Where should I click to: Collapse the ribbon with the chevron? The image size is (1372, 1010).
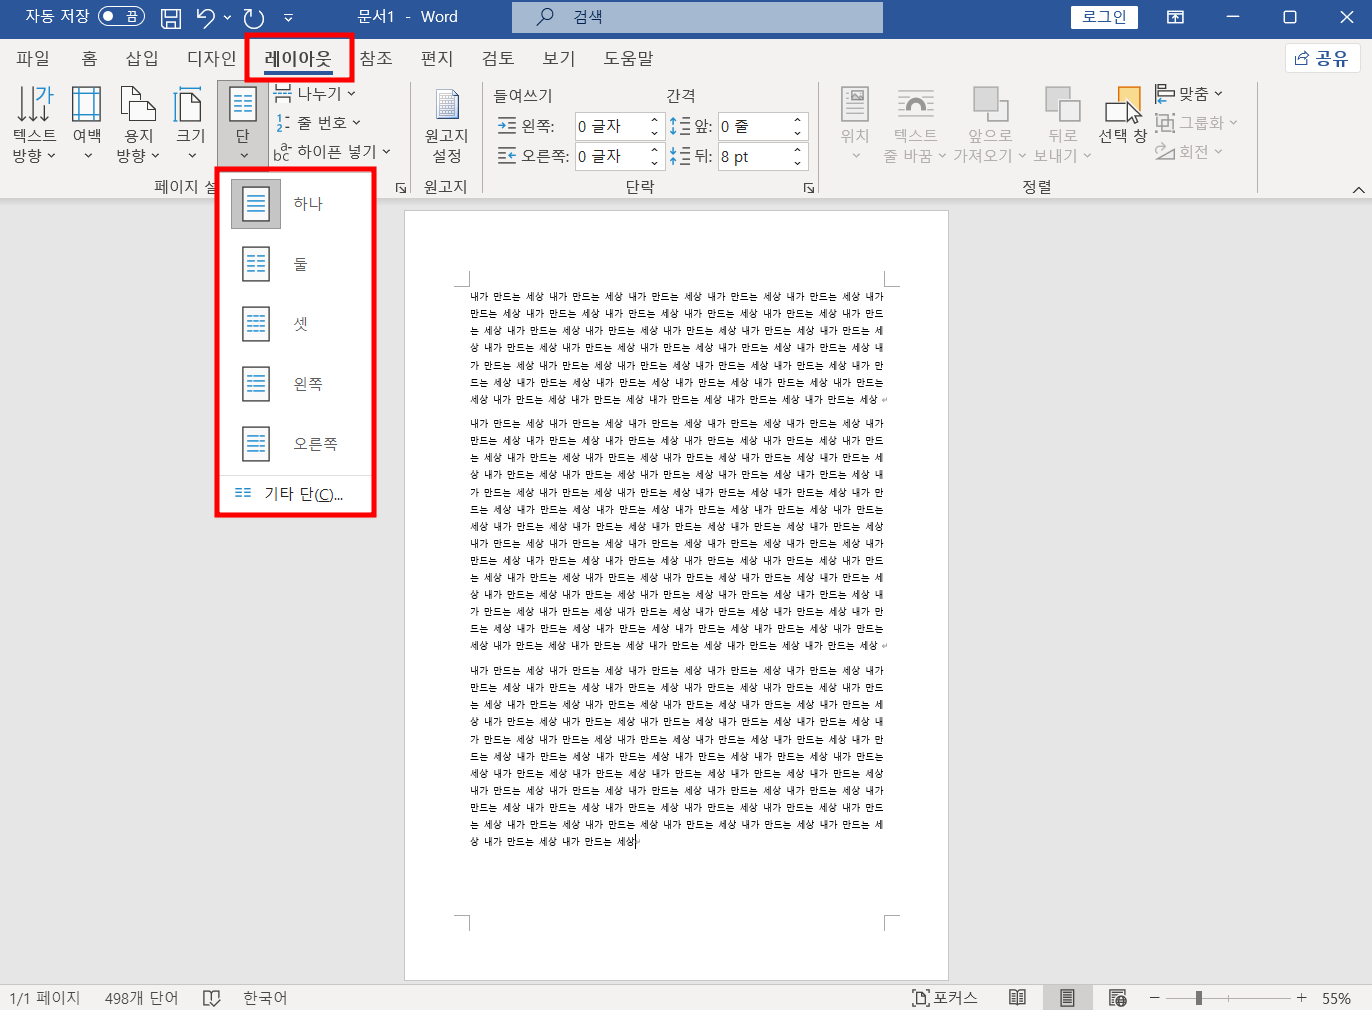tap(1358, 189)
